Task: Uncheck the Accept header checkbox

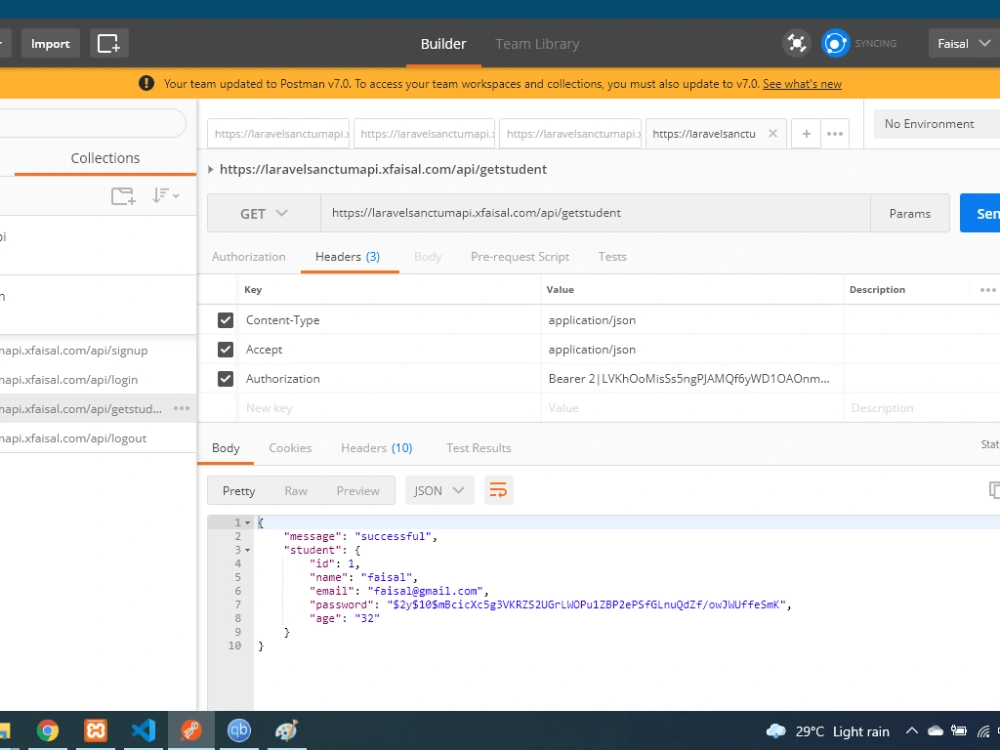Action: click(225, 349)
